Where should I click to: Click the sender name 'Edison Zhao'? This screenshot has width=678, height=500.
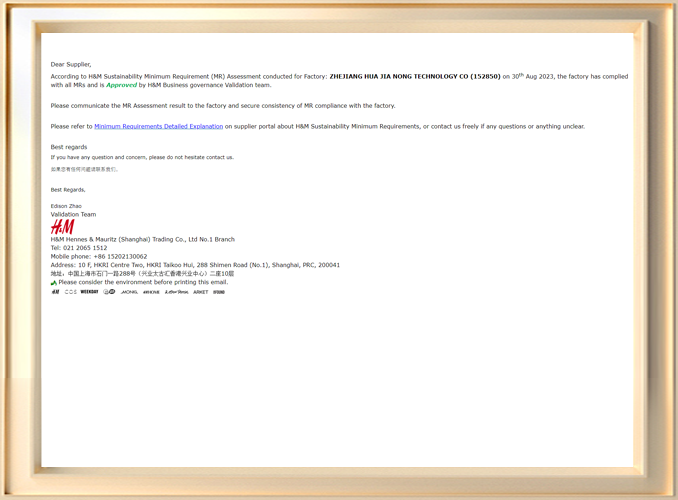[66, 206]
